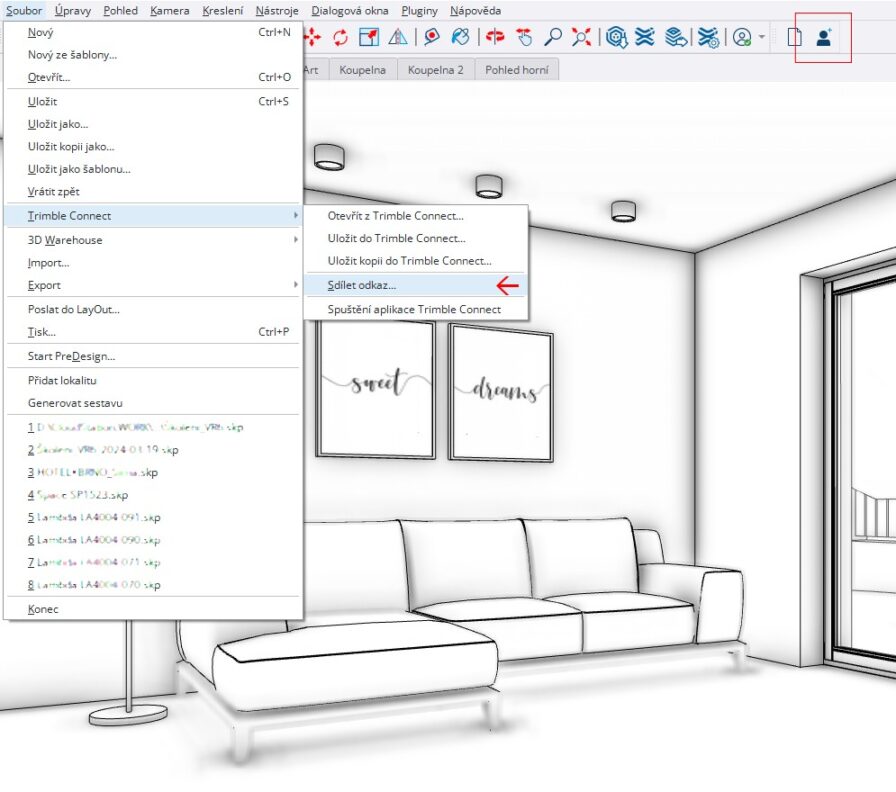Click the Zoom Extents icon

point(582,38)
